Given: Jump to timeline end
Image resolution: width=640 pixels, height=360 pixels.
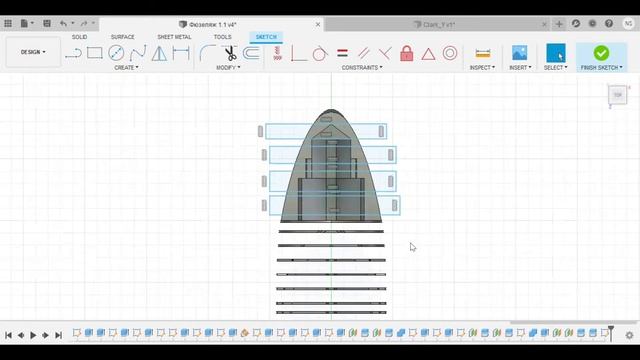Looking at the screenshot, I should coord(58,335).
